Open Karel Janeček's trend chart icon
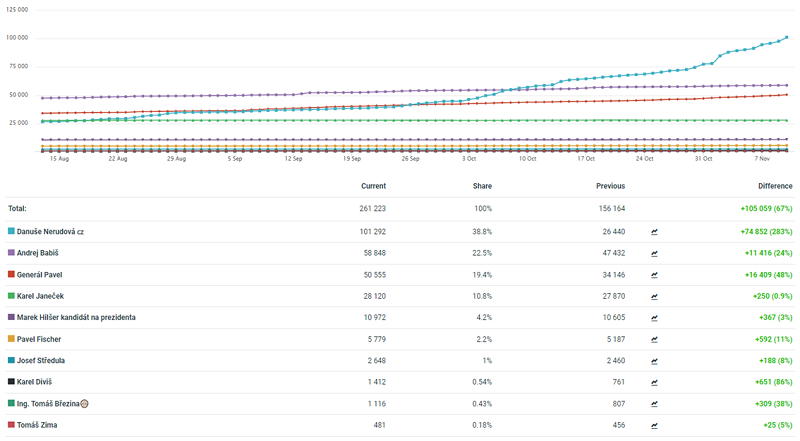The image size is (800, 441). tap(654, 296)
